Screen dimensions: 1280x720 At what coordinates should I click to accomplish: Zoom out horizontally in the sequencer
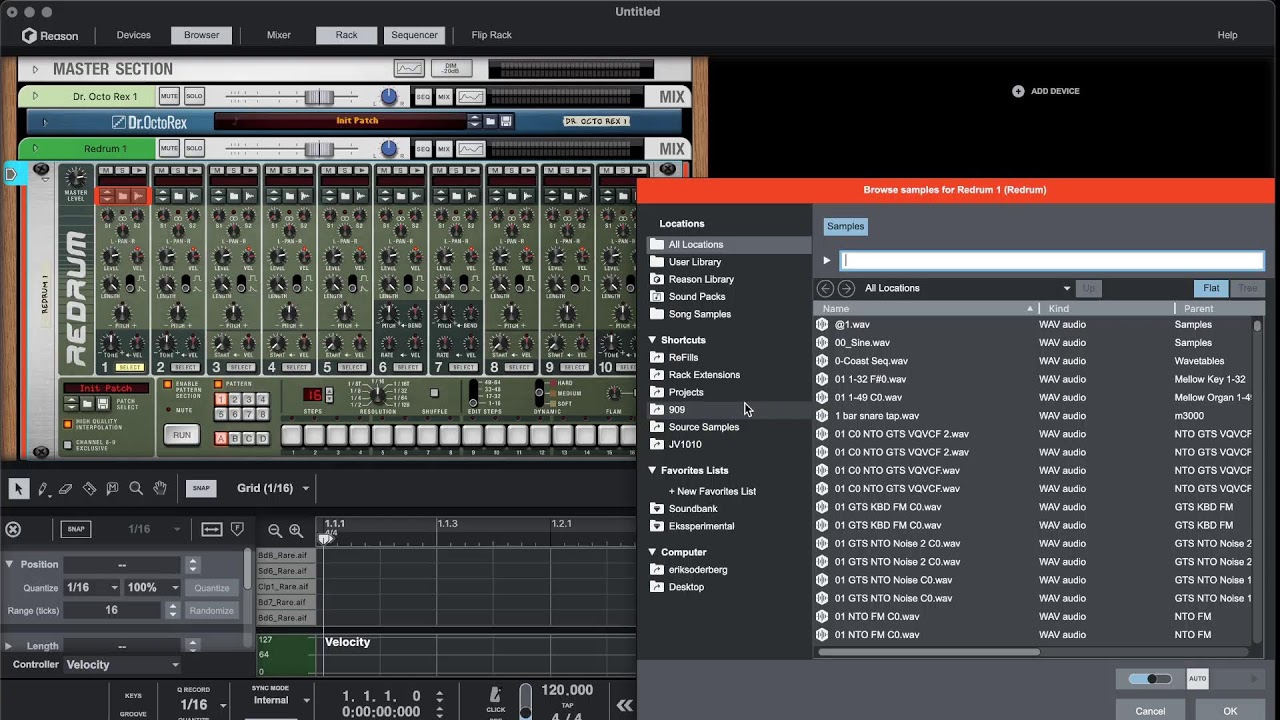[x=275, y=531]
